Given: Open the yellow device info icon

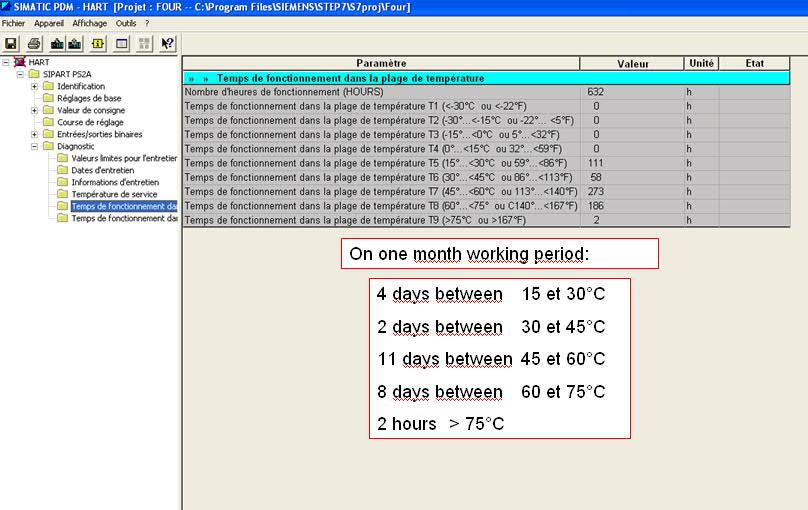Looking at the screenshot, I should pyautogui.click(x=98, y=44).
